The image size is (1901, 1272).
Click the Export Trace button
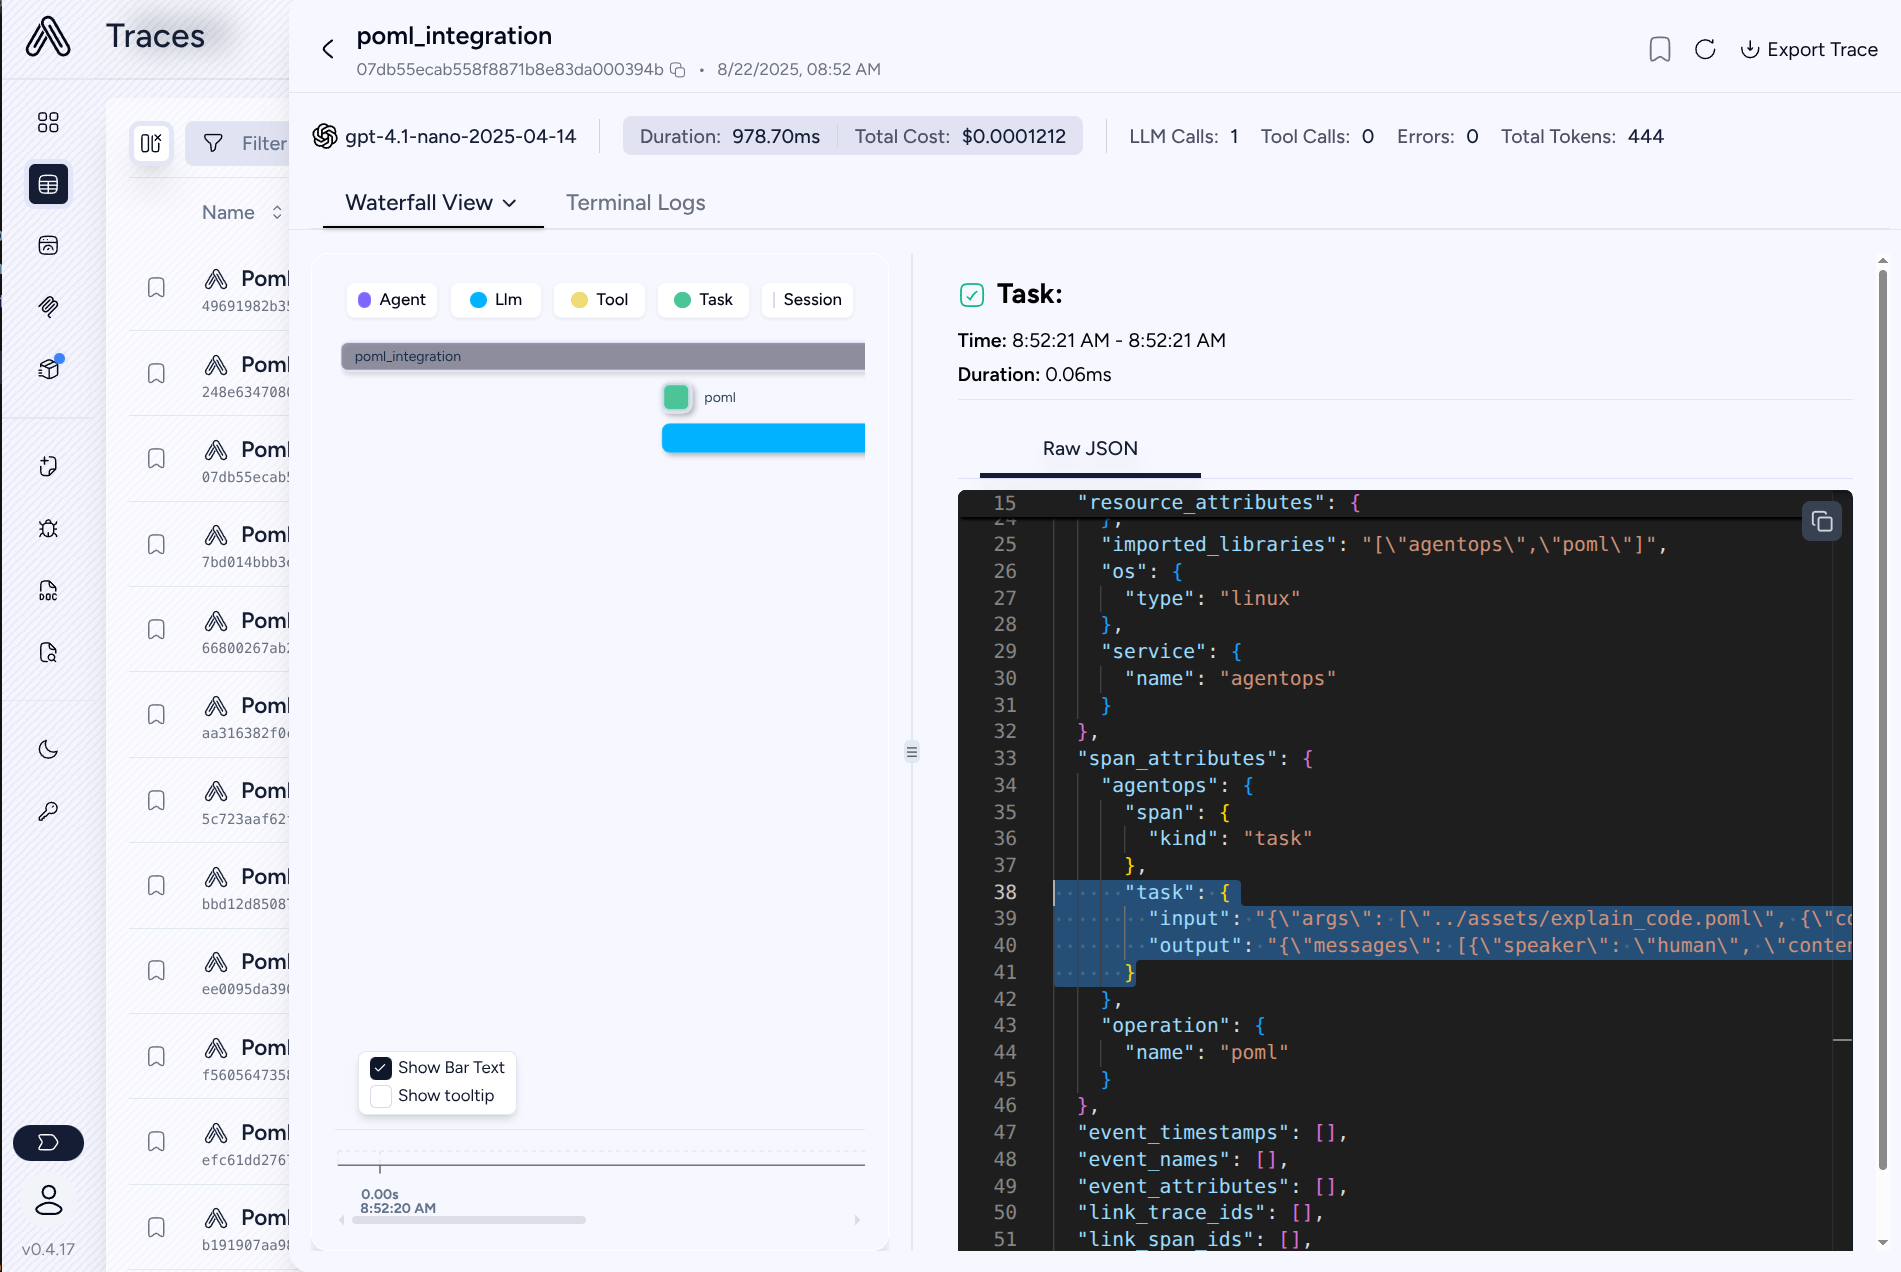(1810, 49)
